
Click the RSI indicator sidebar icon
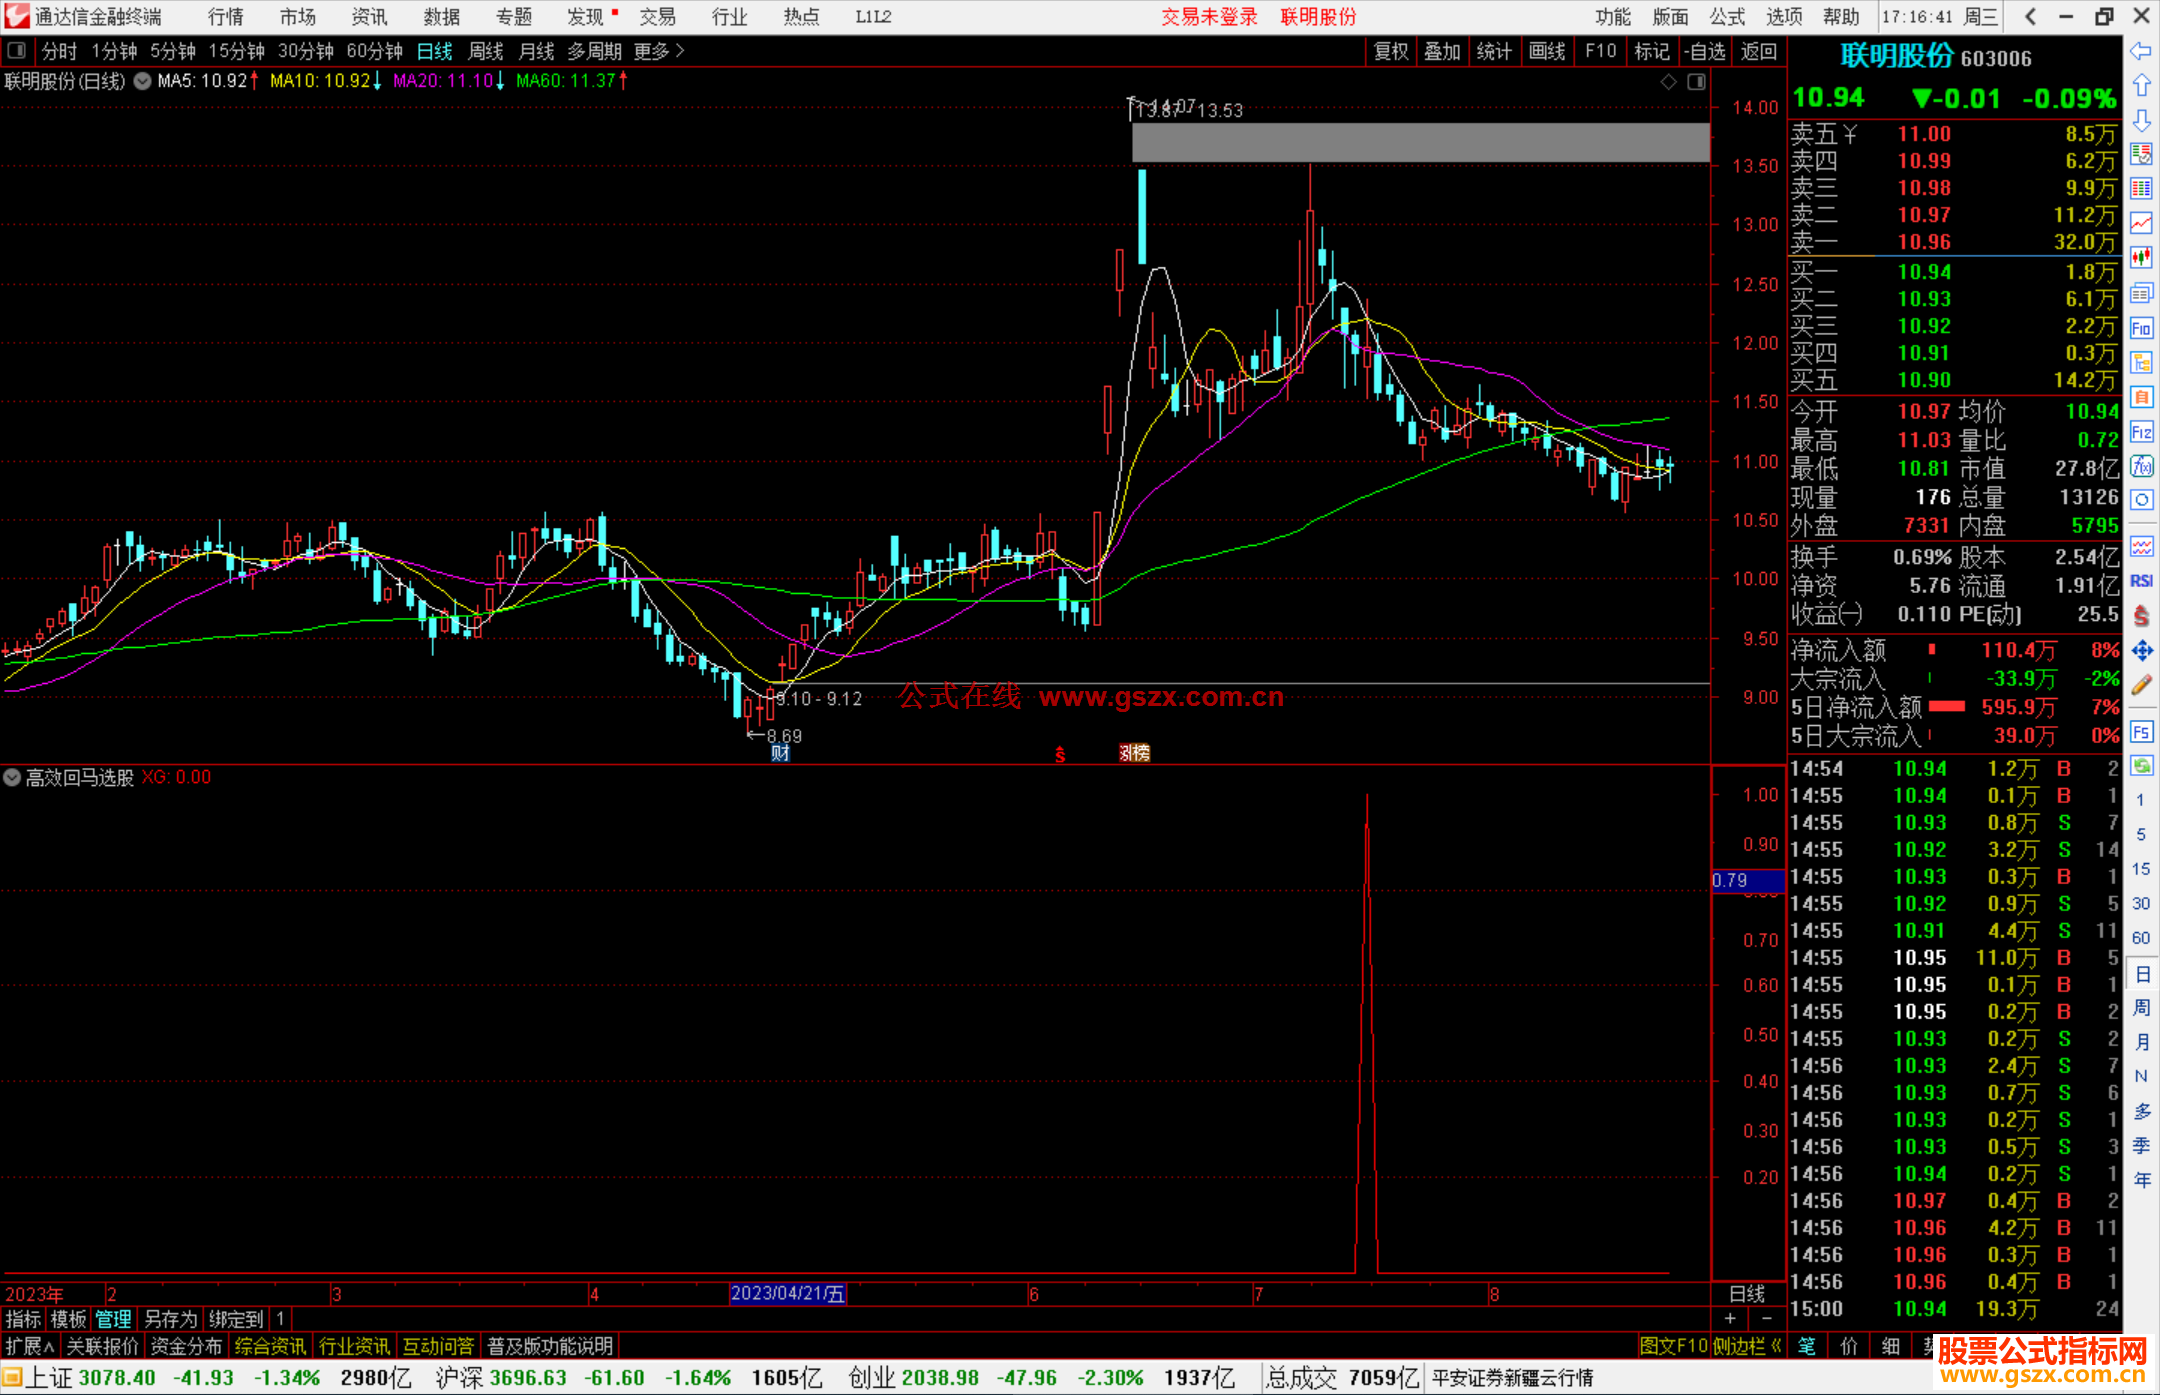2141,581
